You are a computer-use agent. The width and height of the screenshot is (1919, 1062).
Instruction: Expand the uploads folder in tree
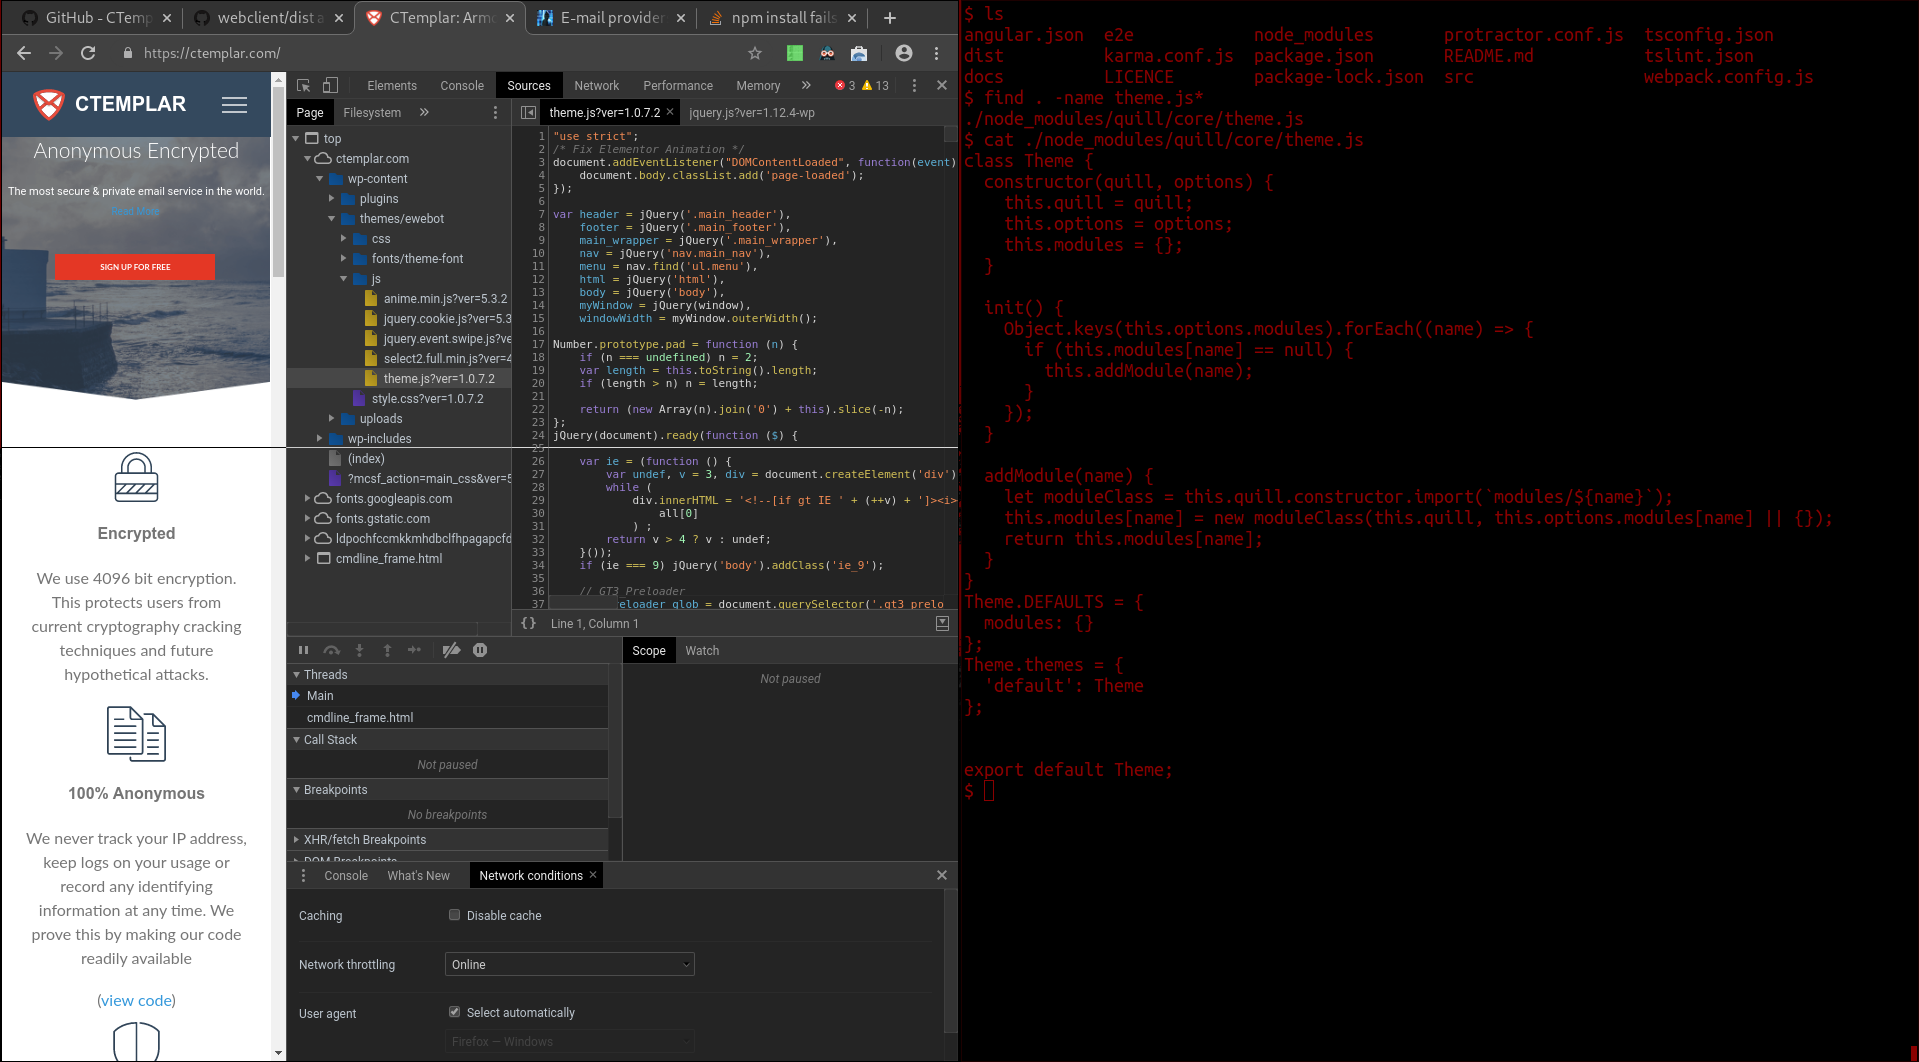332,419
